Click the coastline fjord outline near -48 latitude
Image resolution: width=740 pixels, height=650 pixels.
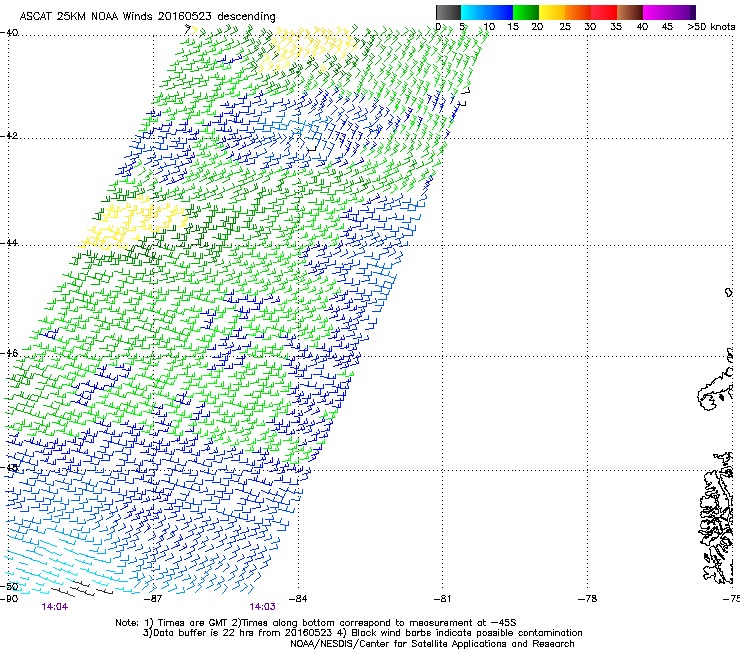pyautogui.click(x=717, y=518)
